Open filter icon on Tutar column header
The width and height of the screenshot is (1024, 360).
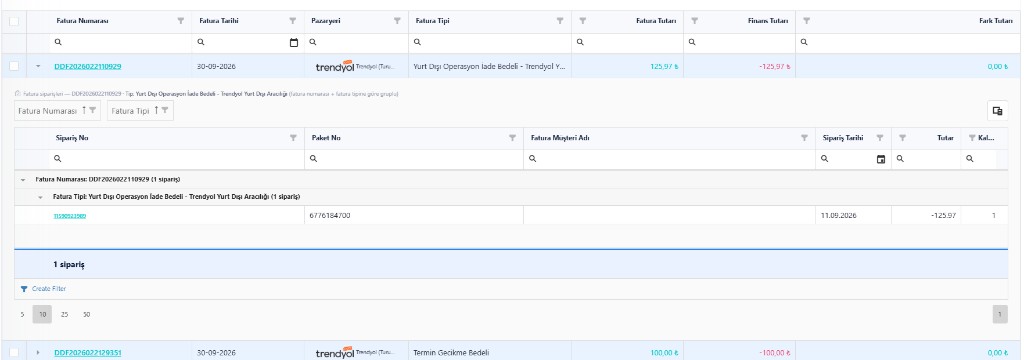click(903, 138)
